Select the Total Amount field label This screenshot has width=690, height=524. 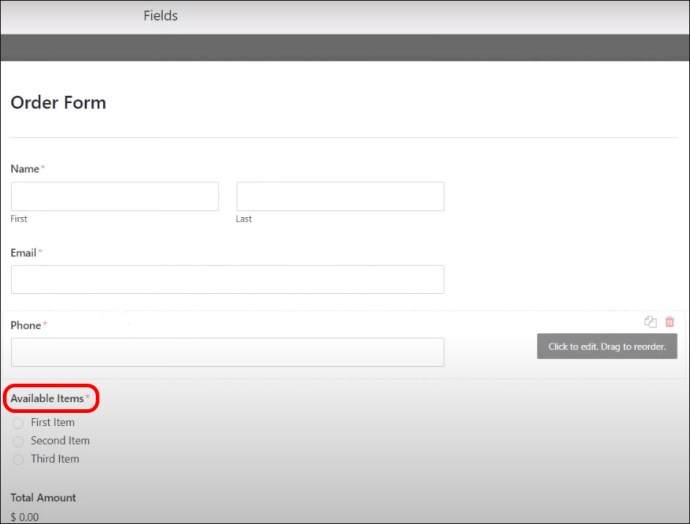pyautogui.click(x=43, y=497)
